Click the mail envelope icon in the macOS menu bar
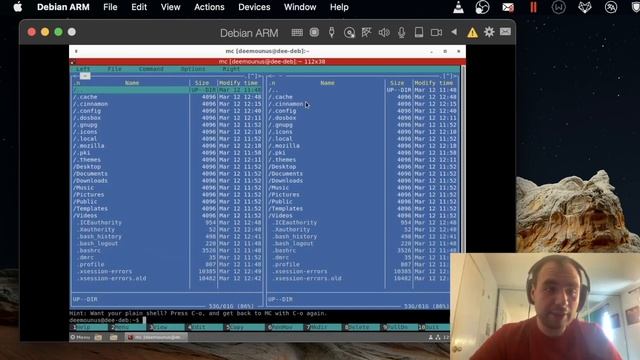Viewport: 640px width, 360px height. point(508,7)
